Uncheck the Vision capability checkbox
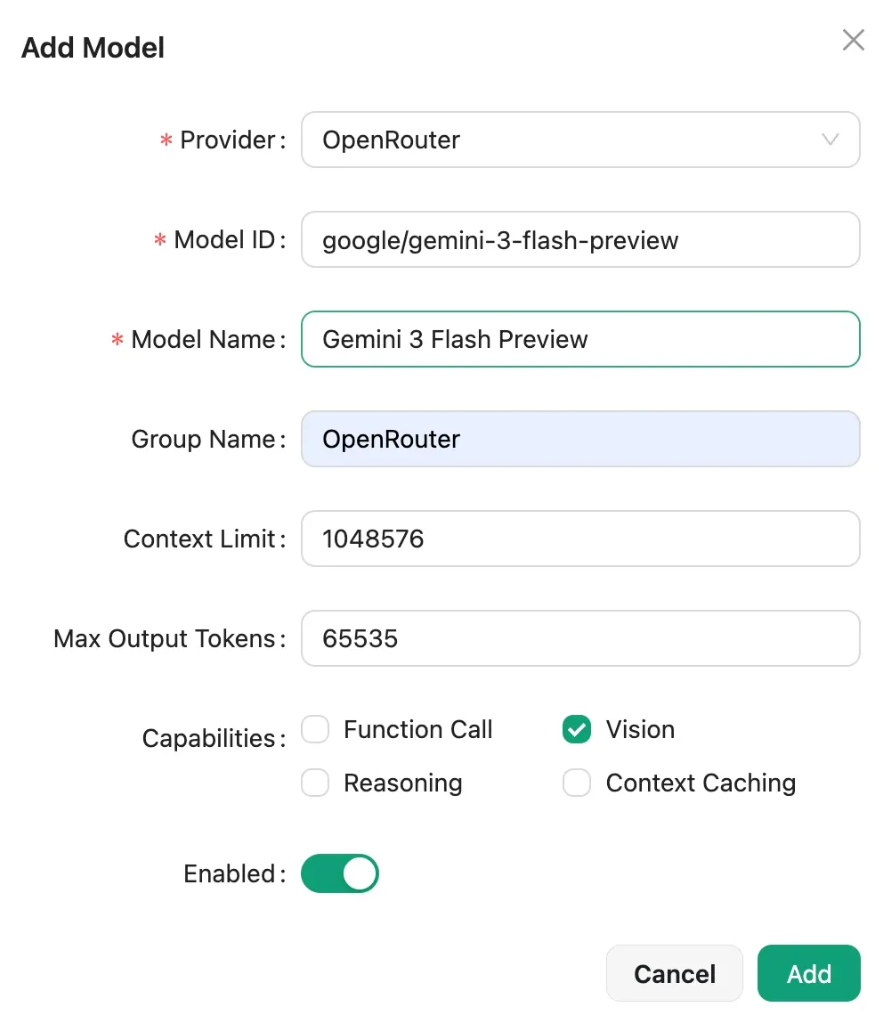Viewport: 879px width, 1018px height. pos(576,730)
